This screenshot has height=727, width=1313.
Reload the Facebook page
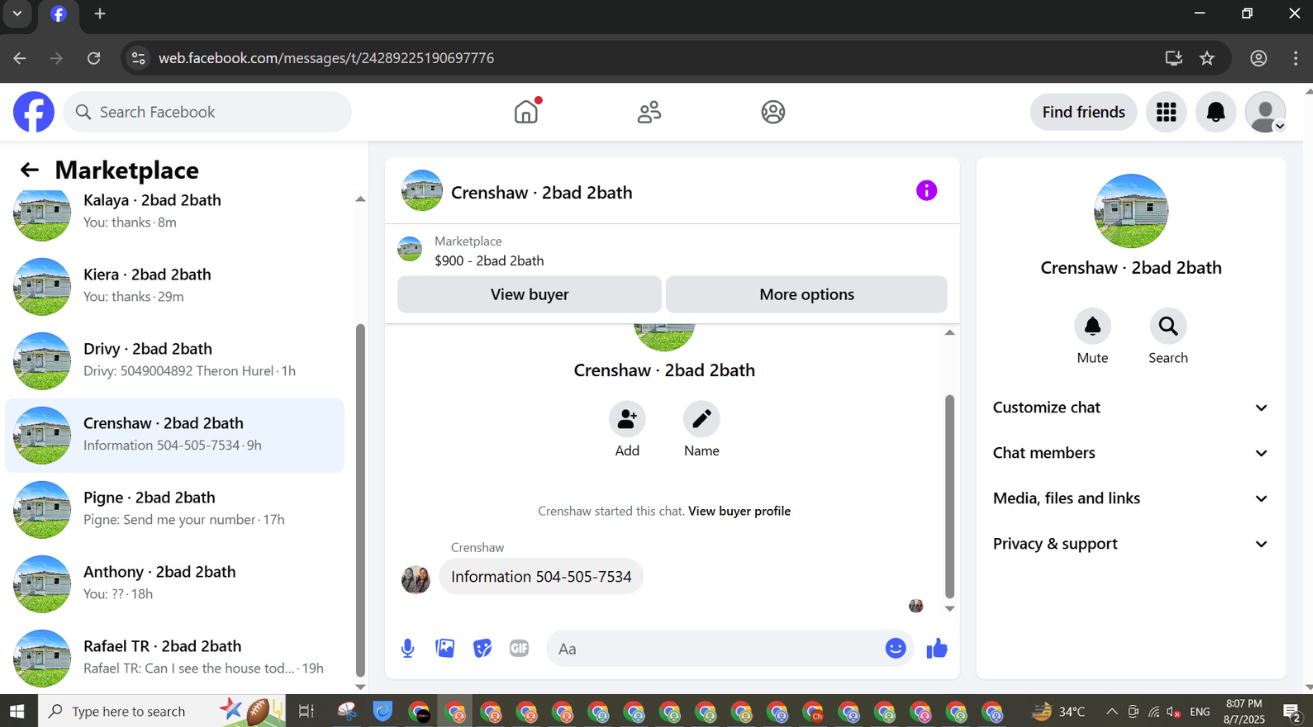[94, 58]
